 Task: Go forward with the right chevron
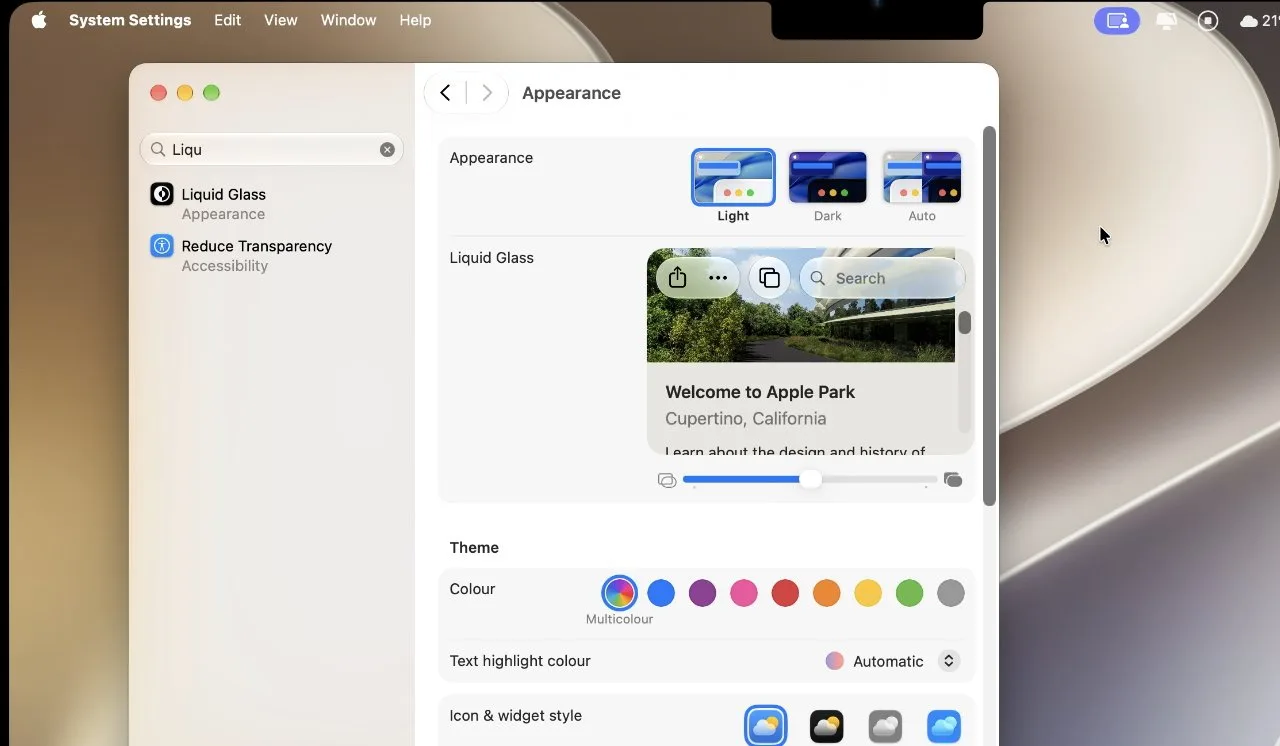[x=487, y=93]
